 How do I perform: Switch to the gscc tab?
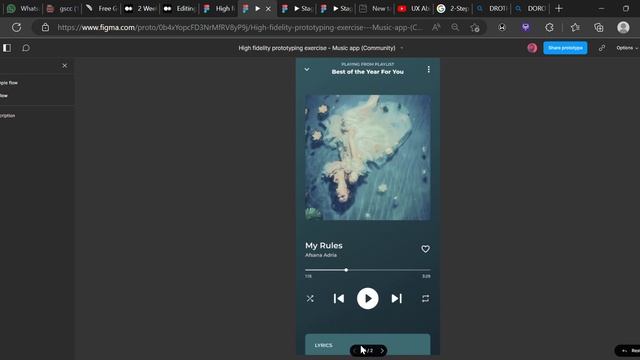[x=62, y=9]
